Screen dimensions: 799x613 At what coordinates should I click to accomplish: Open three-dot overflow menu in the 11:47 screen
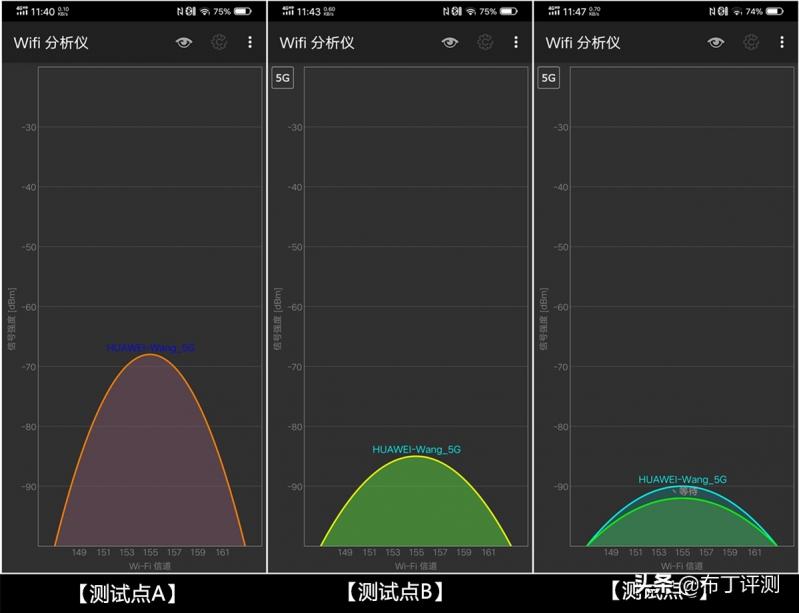(x=782, y=42)
